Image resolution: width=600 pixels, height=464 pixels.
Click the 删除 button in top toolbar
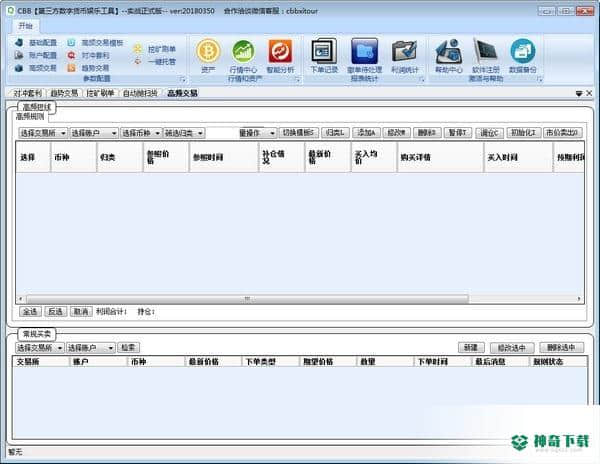point(427,133)
